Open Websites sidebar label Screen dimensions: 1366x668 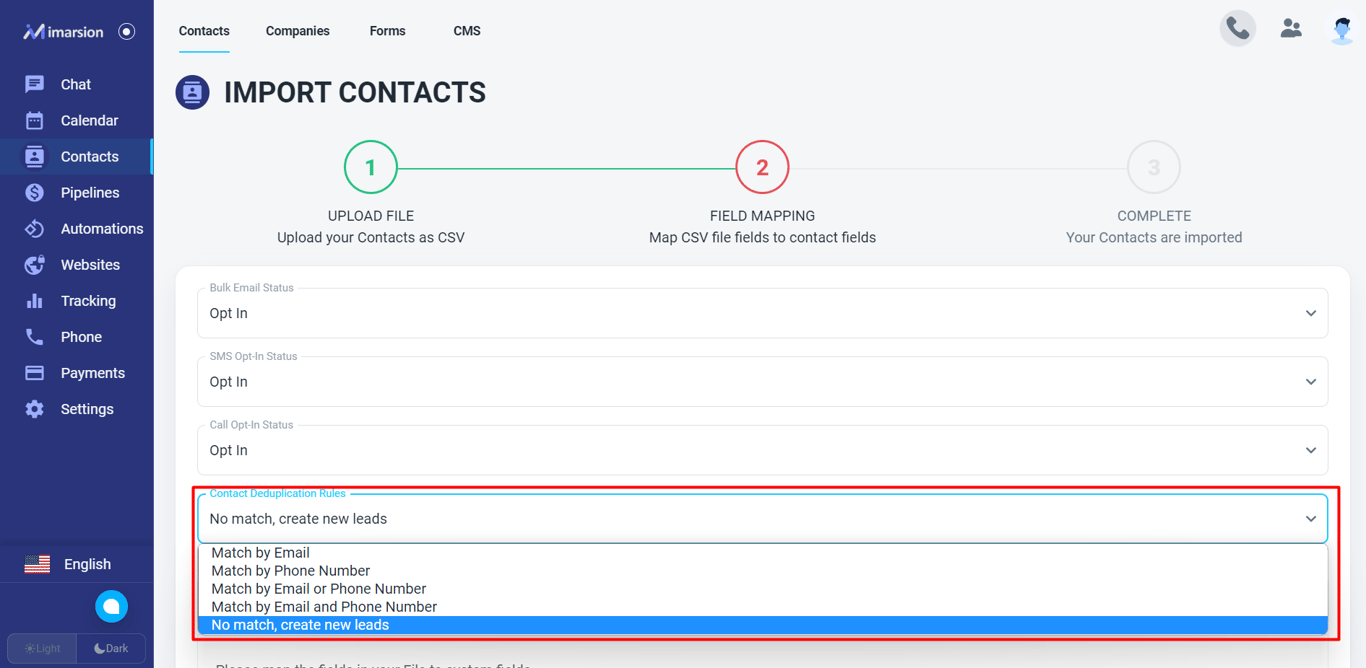click(90, 264)
